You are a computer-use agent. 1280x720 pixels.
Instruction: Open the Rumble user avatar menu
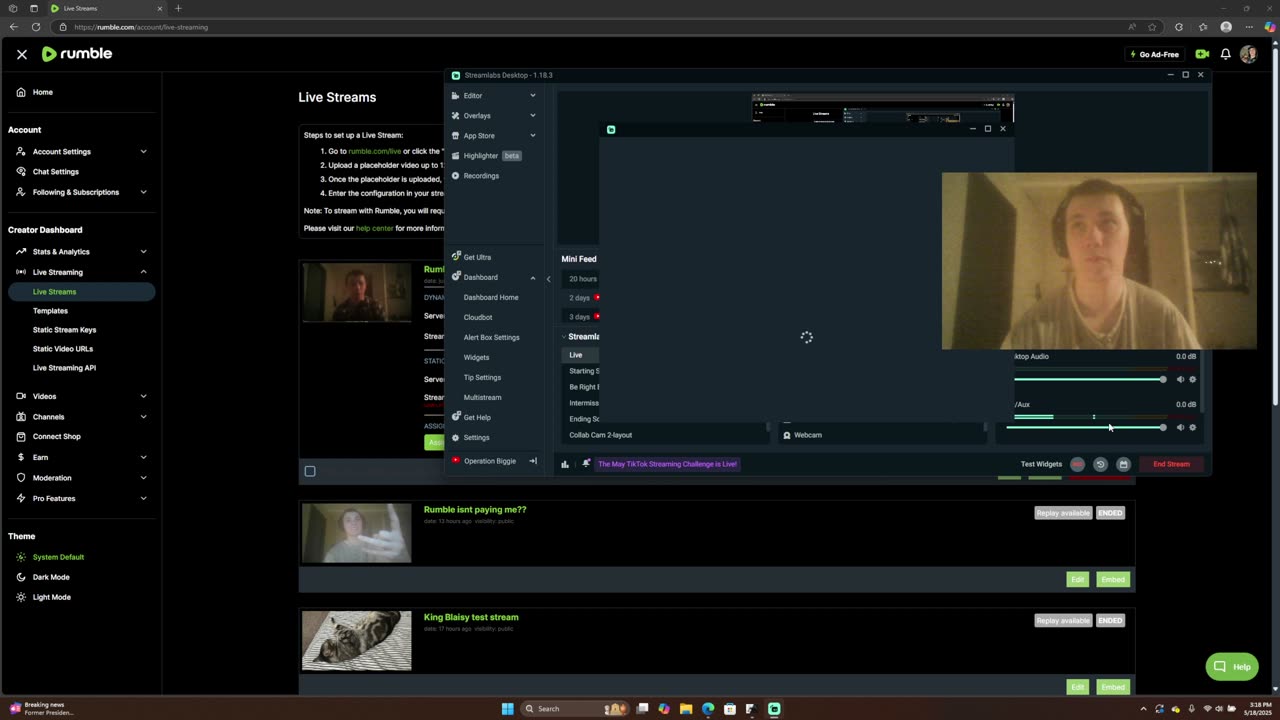(1248, 54)
